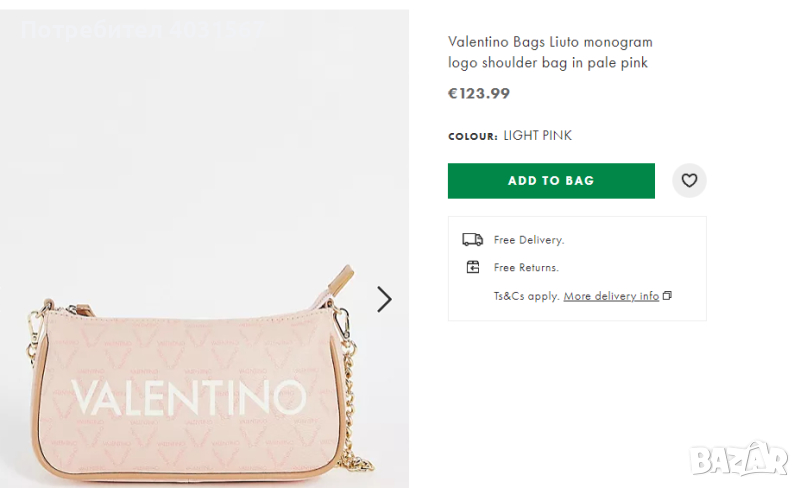Click the Ts&Cs apply text
The image size is (800, 488).
point(526,296)
